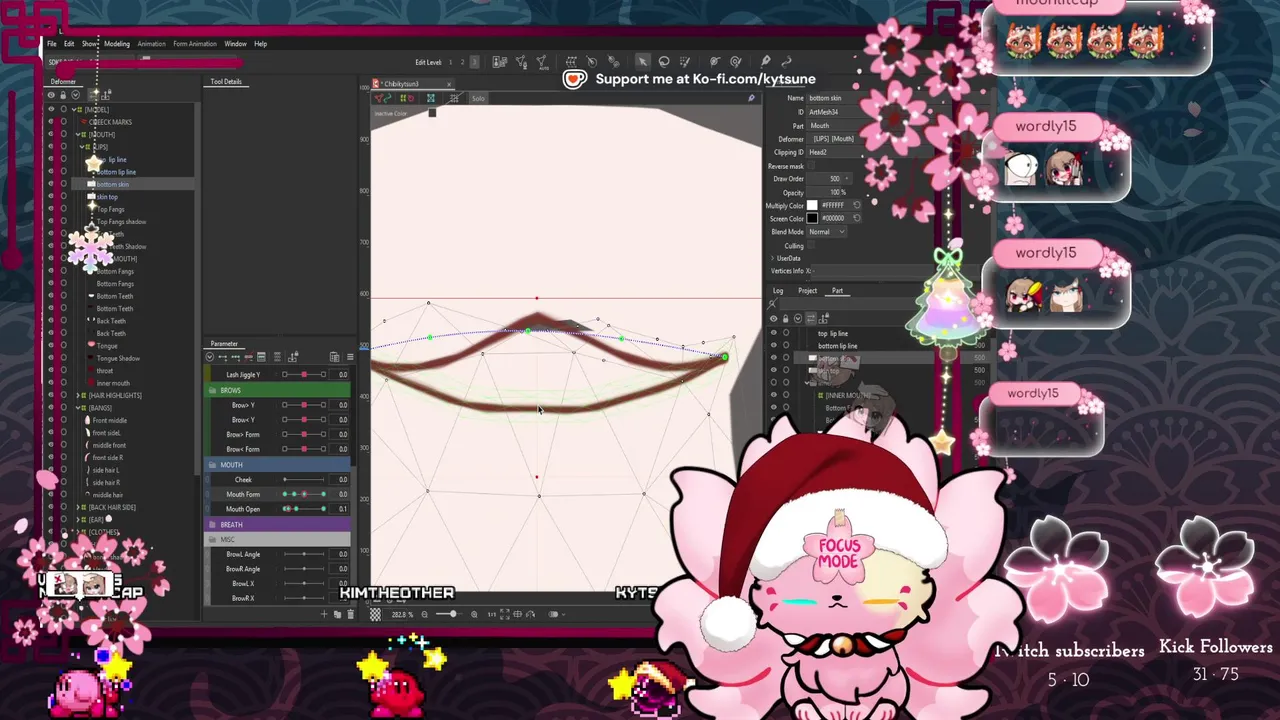The height and width of the screenshot is (720, 1280).
Task: Select Edit Level 2
Action: coord(462,63)
